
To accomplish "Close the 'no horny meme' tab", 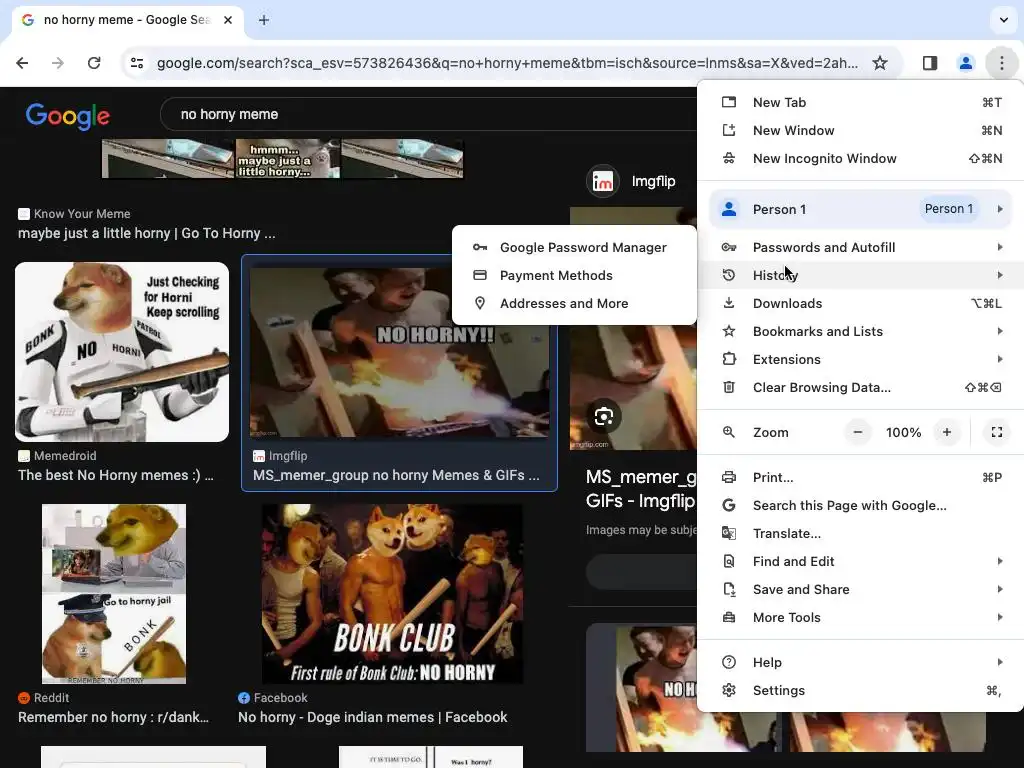I will click(228, 20).
